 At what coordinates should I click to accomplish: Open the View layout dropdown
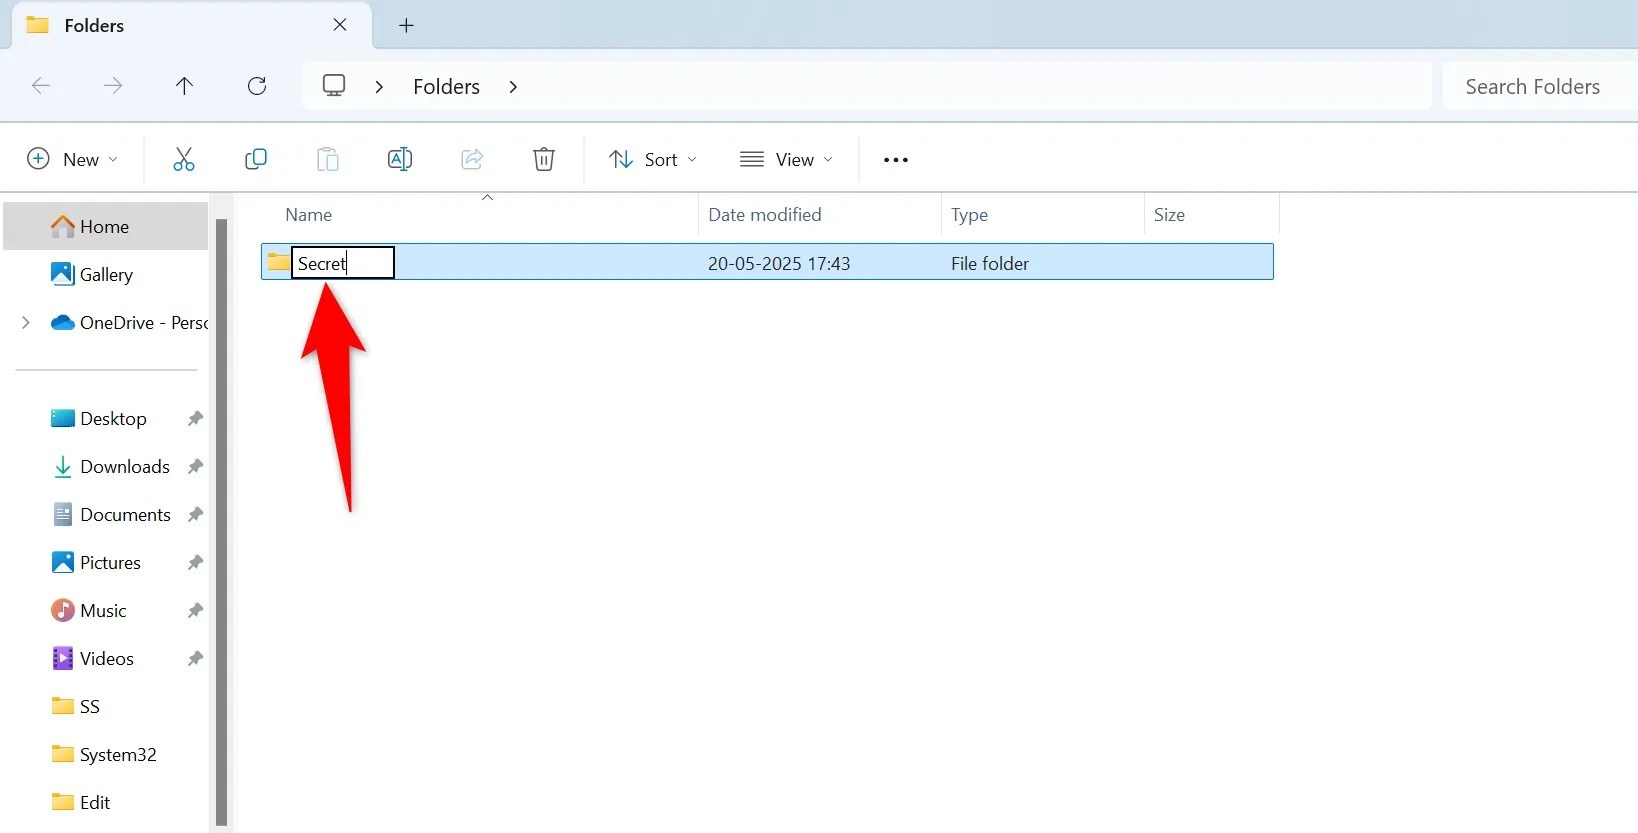[786, 160]
